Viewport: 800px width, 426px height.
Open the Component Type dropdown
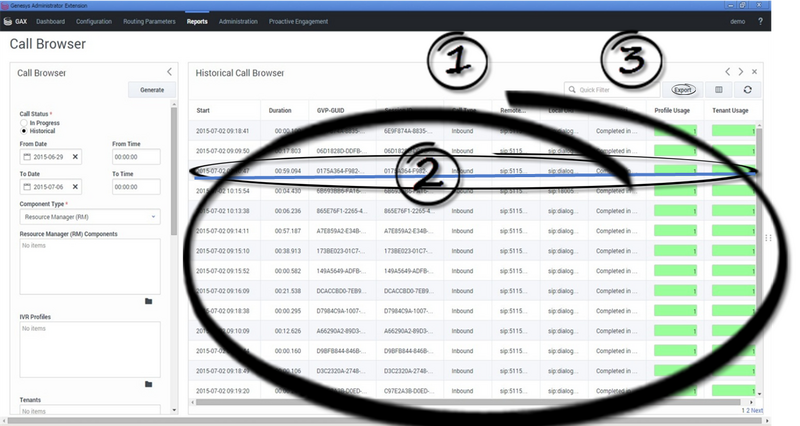[x=90, y=217]
